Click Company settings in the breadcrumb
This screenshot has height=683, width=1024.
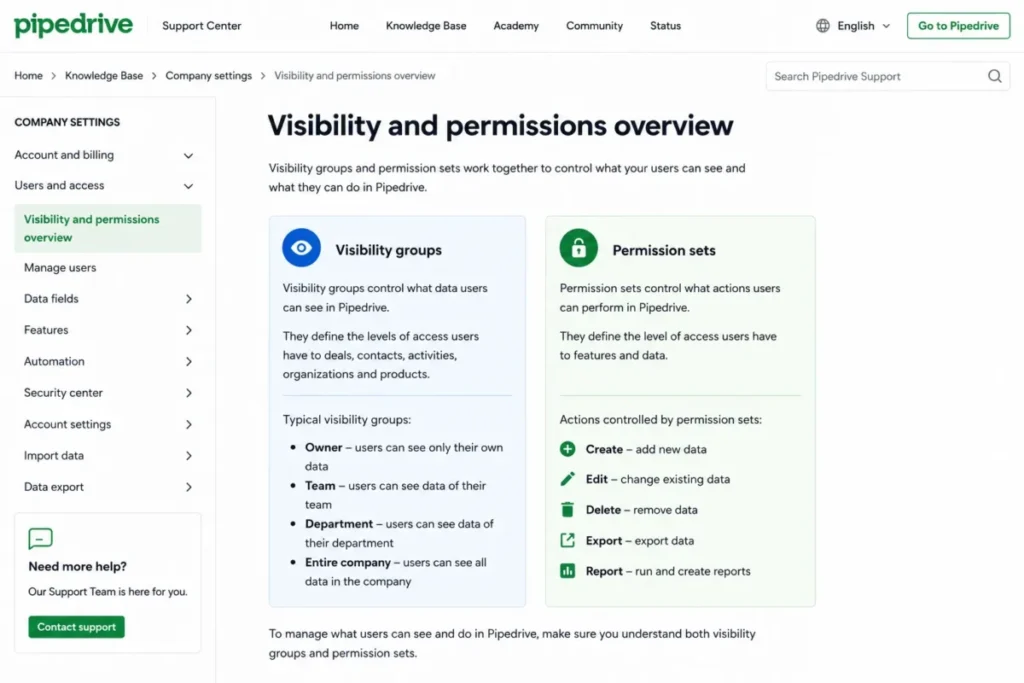coord(208,76)
